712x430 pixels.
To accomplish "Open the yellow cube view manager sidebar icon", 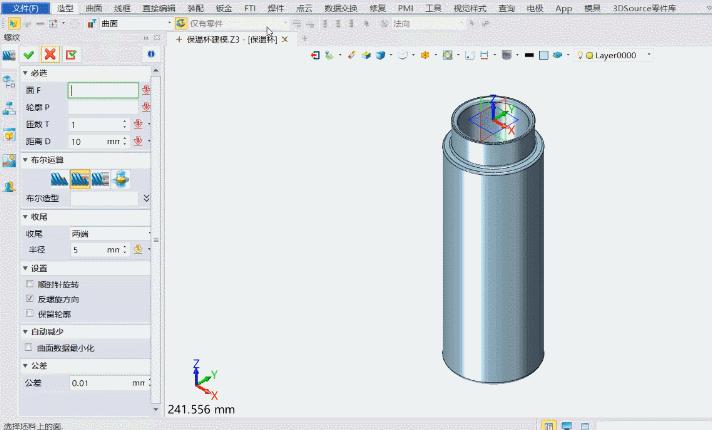I will coord(9,135).
